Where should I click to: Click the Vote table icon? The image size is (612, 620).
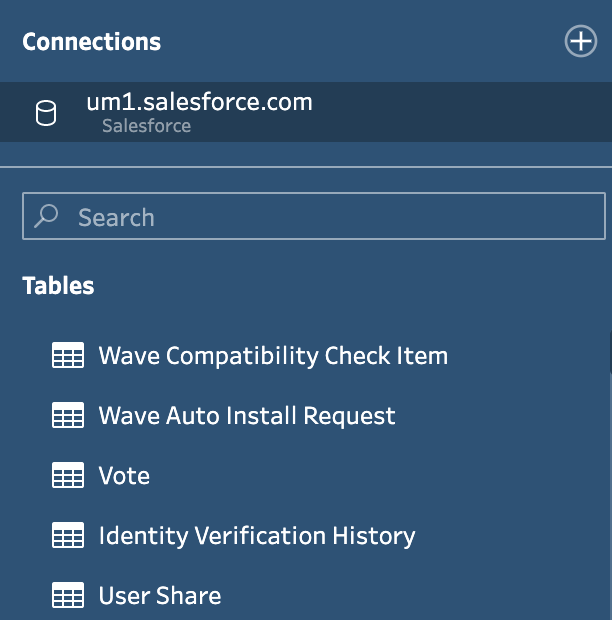click(x=68, y=475)
